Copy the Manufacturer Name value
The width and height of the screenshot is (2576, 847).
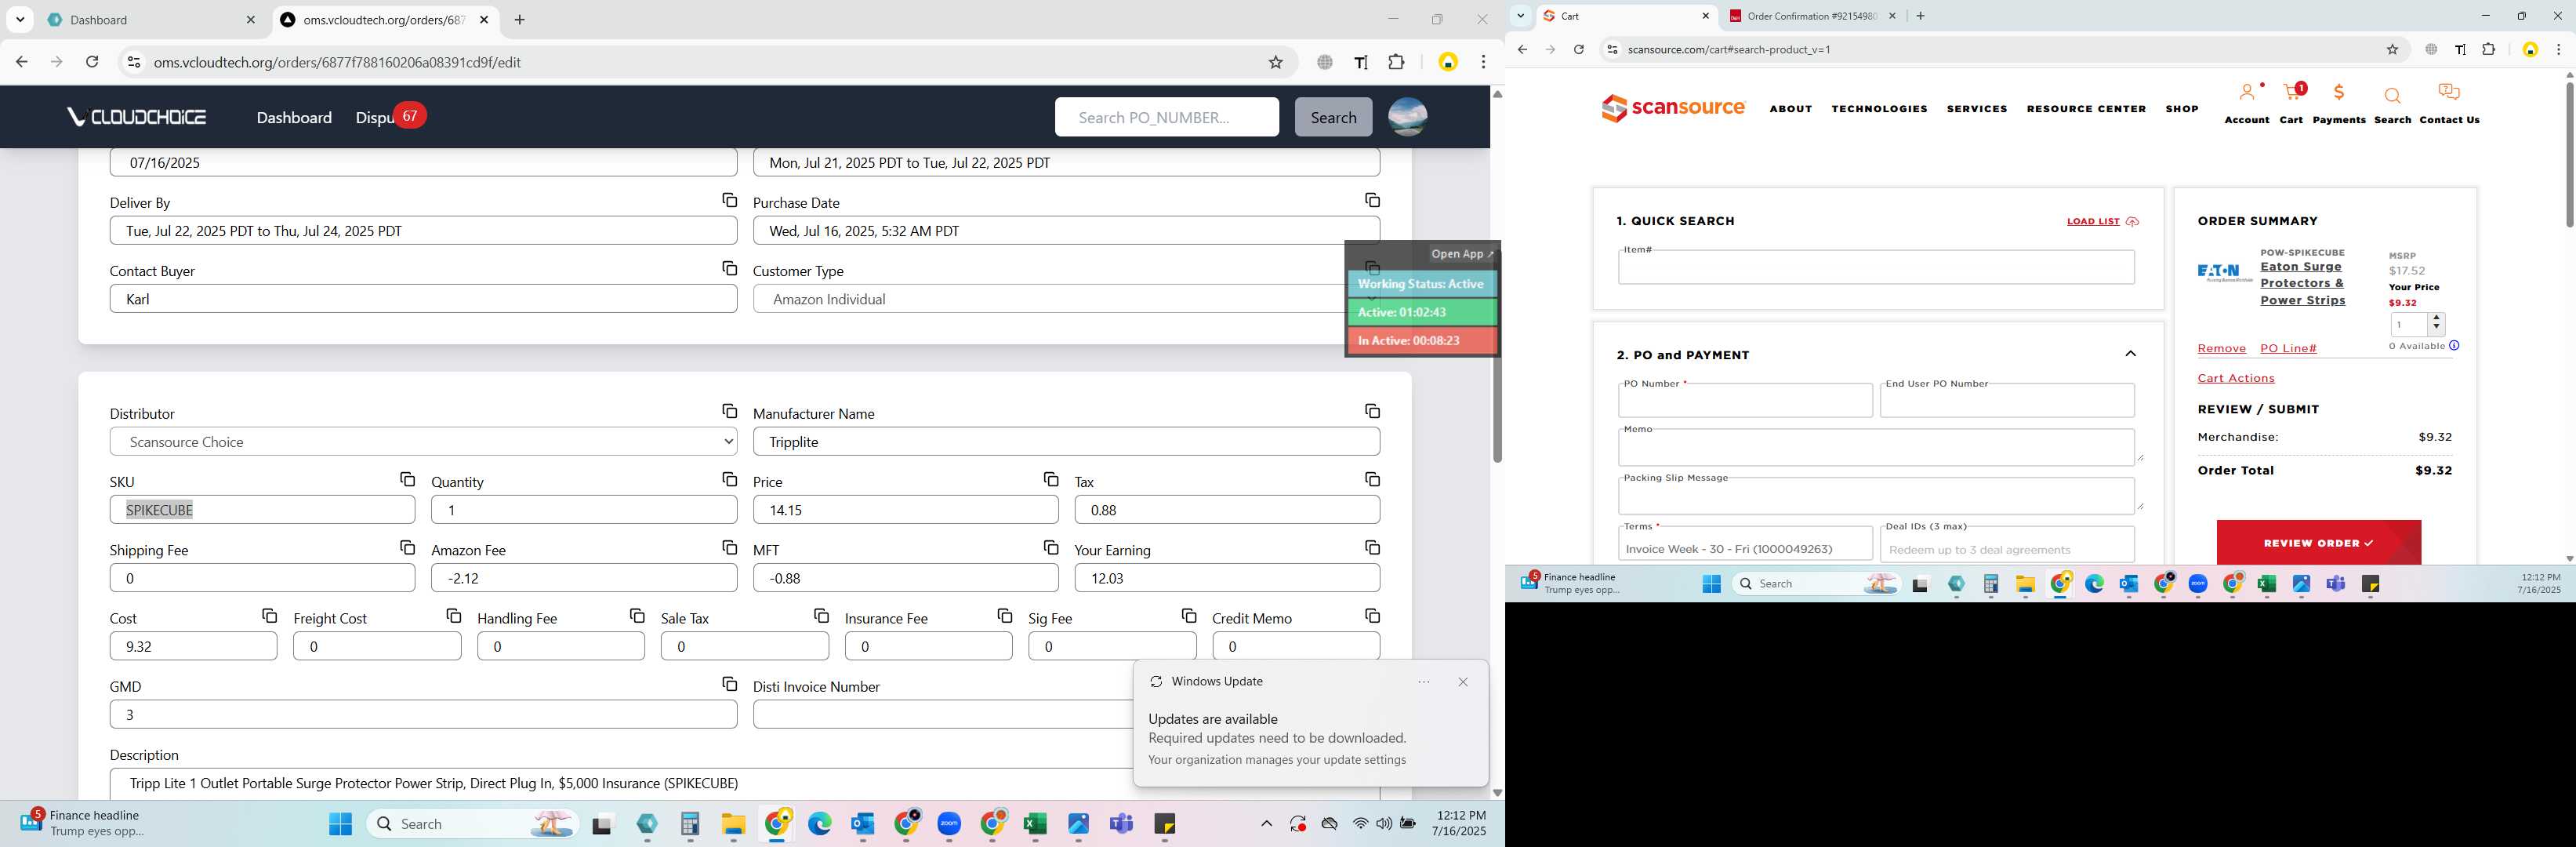(x=1372, y=412)
